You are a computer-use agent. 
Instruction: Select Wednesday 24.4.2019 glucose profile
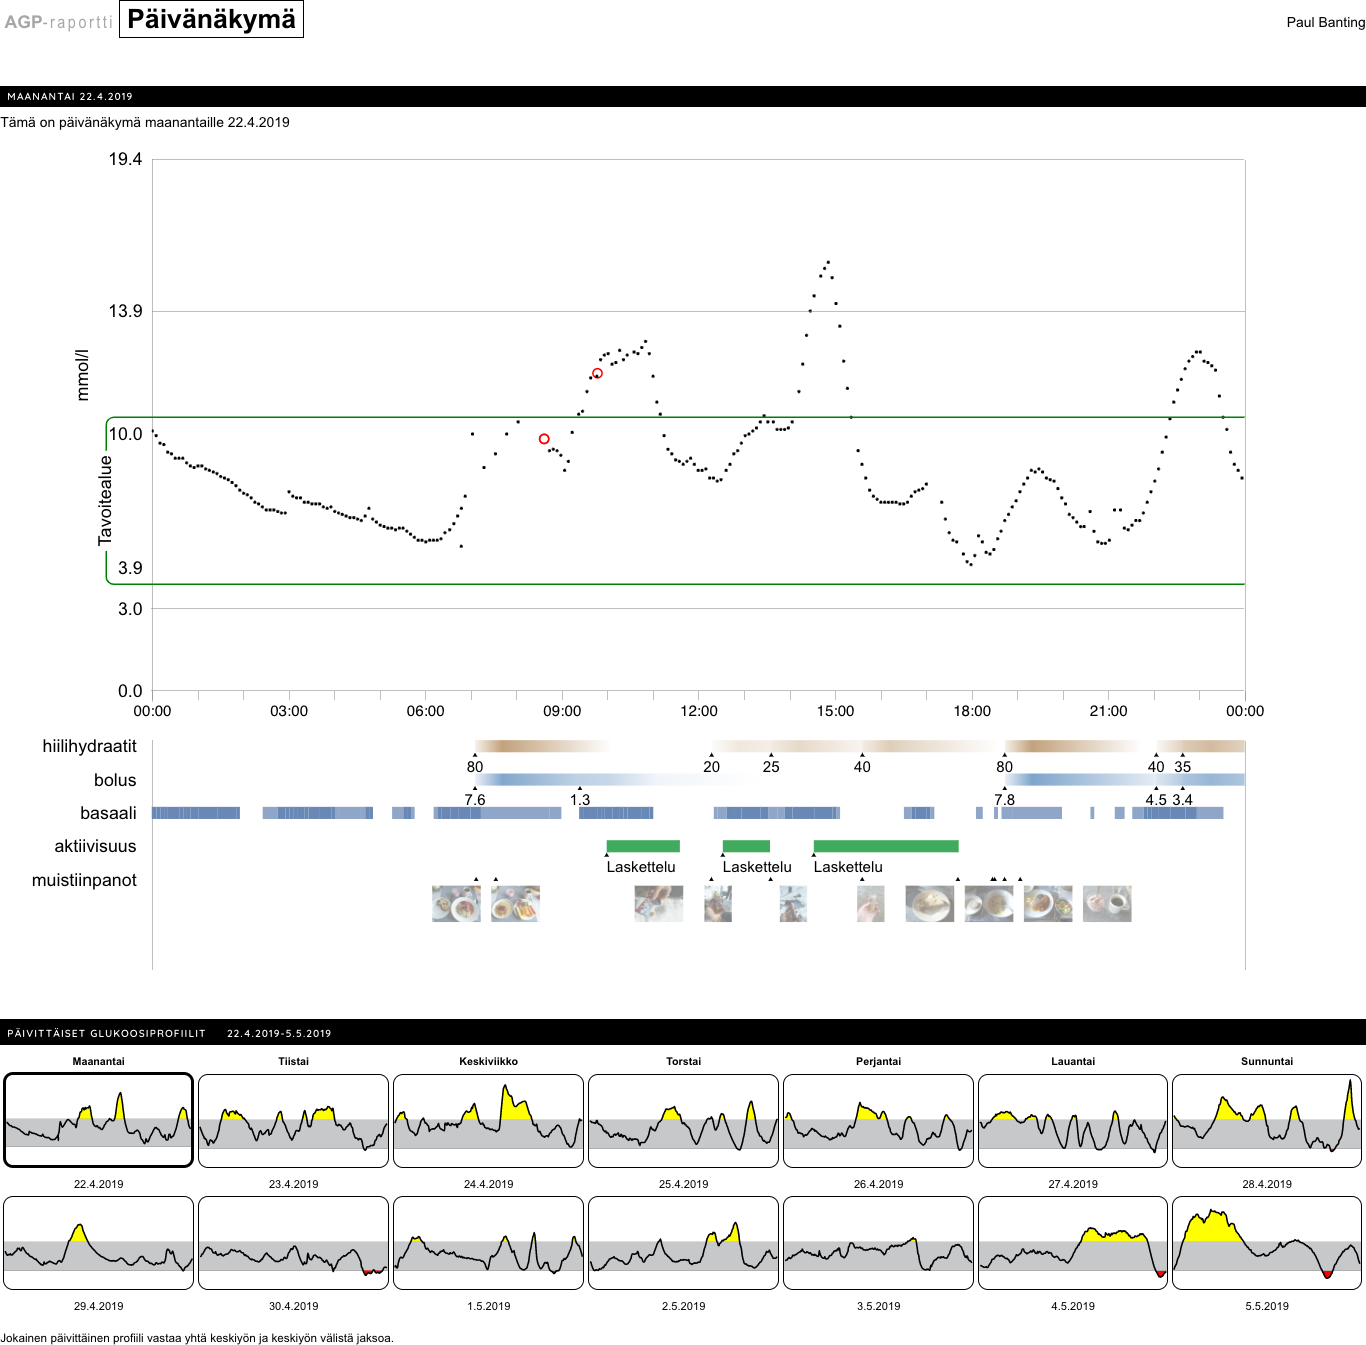click(488, 1120)
